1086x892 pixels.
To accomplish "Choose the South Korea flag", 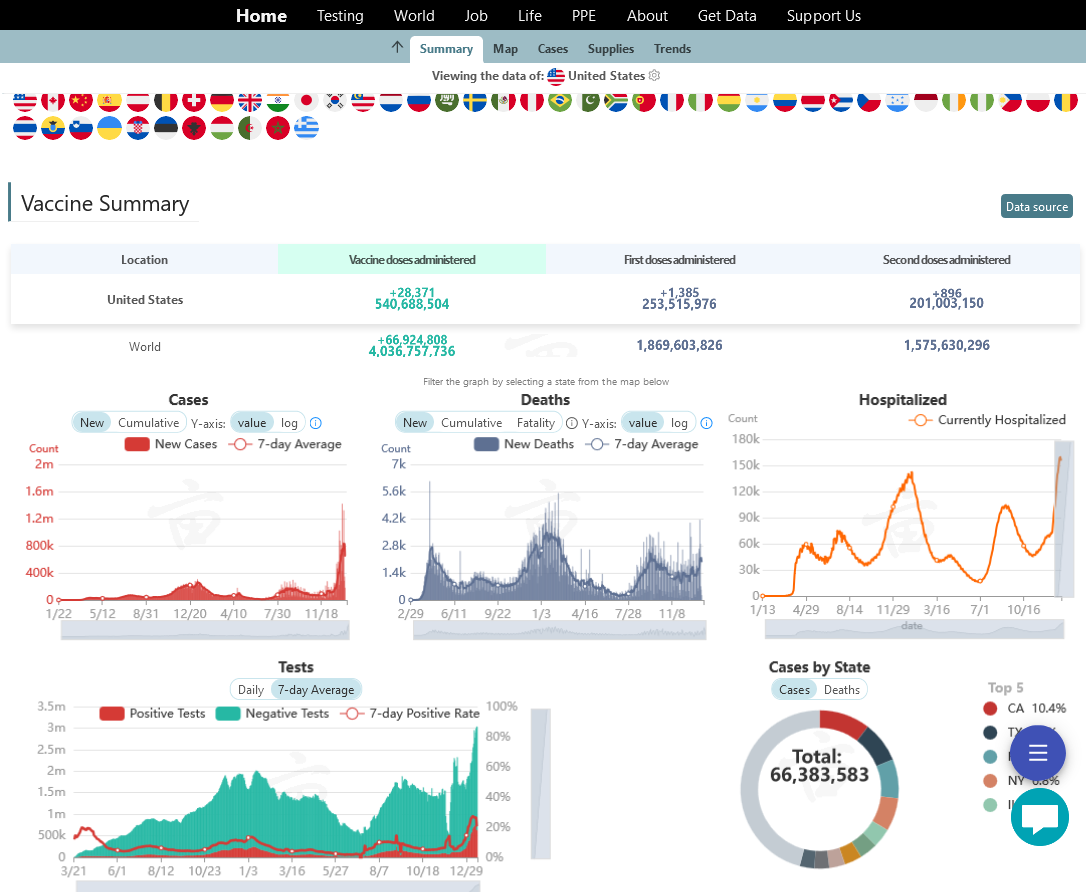I will point(335,101).
